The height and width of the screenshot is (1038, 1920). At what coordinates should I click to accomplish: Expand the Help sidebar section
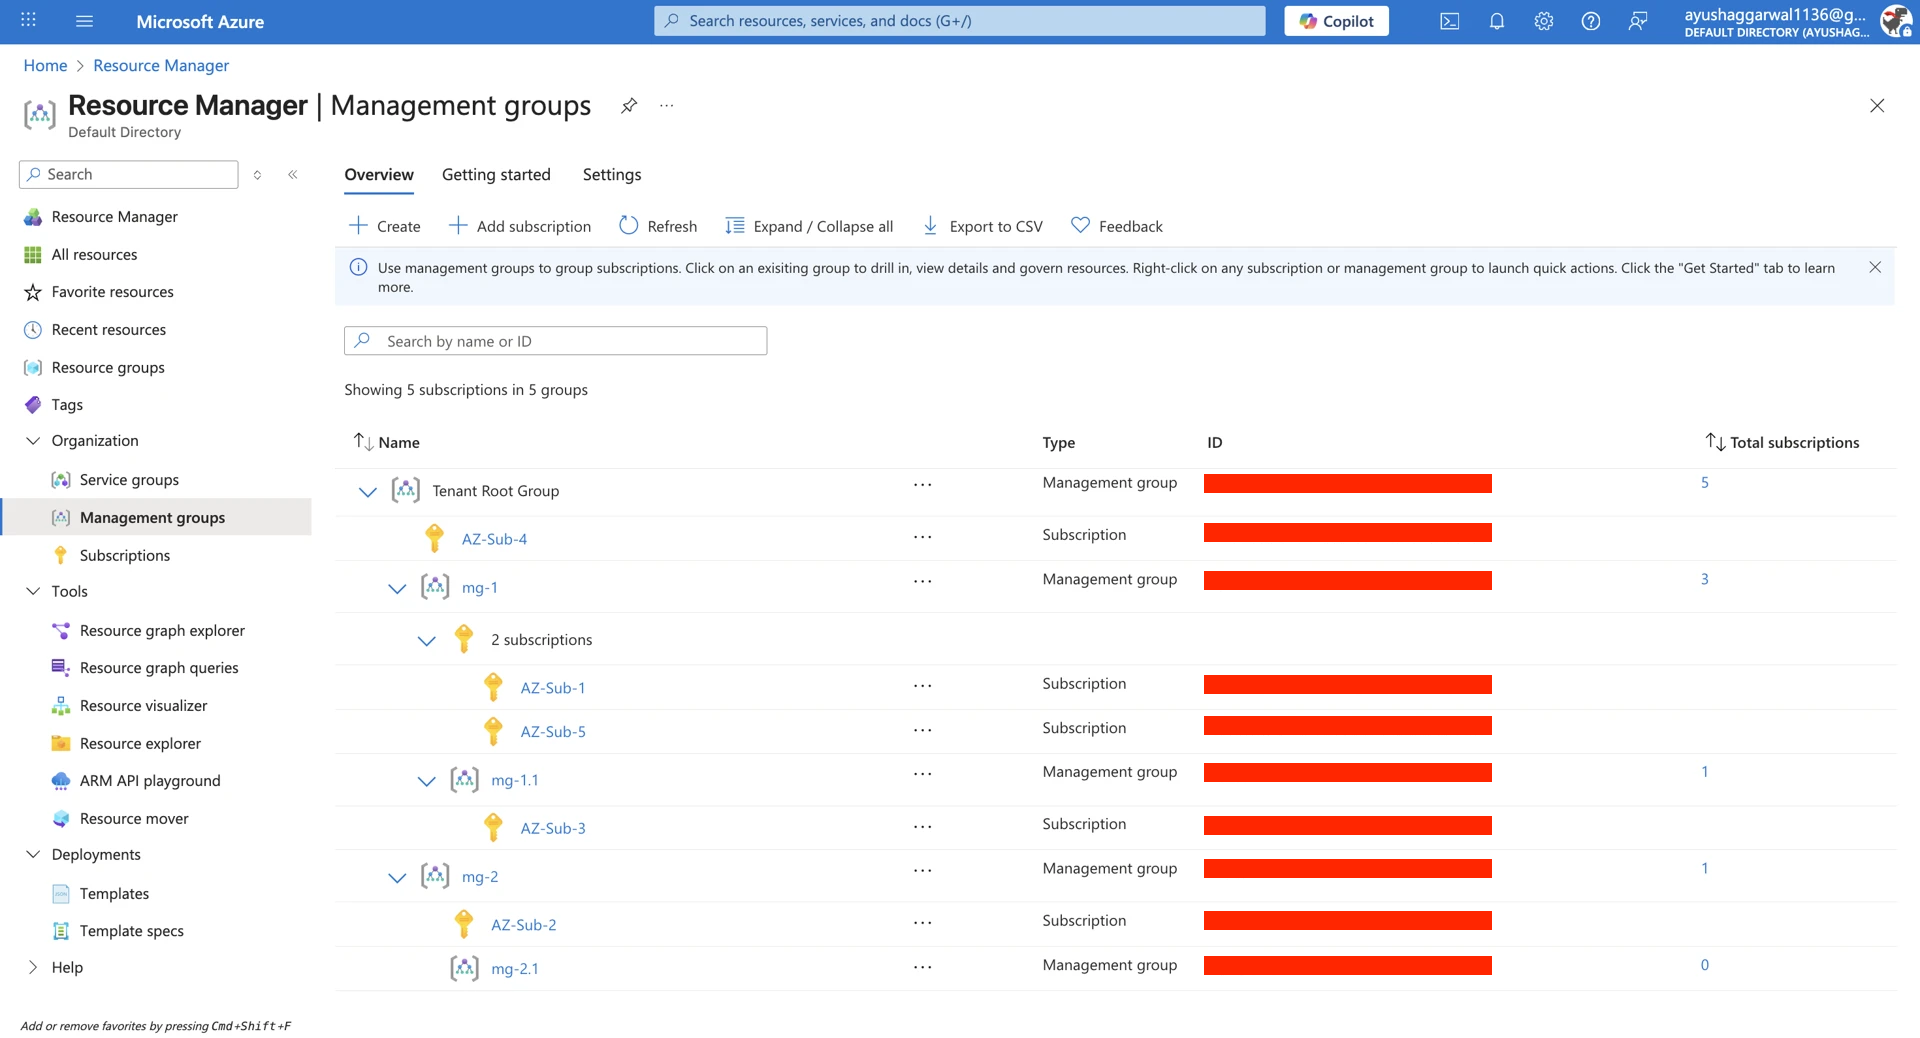coord(33,967)
